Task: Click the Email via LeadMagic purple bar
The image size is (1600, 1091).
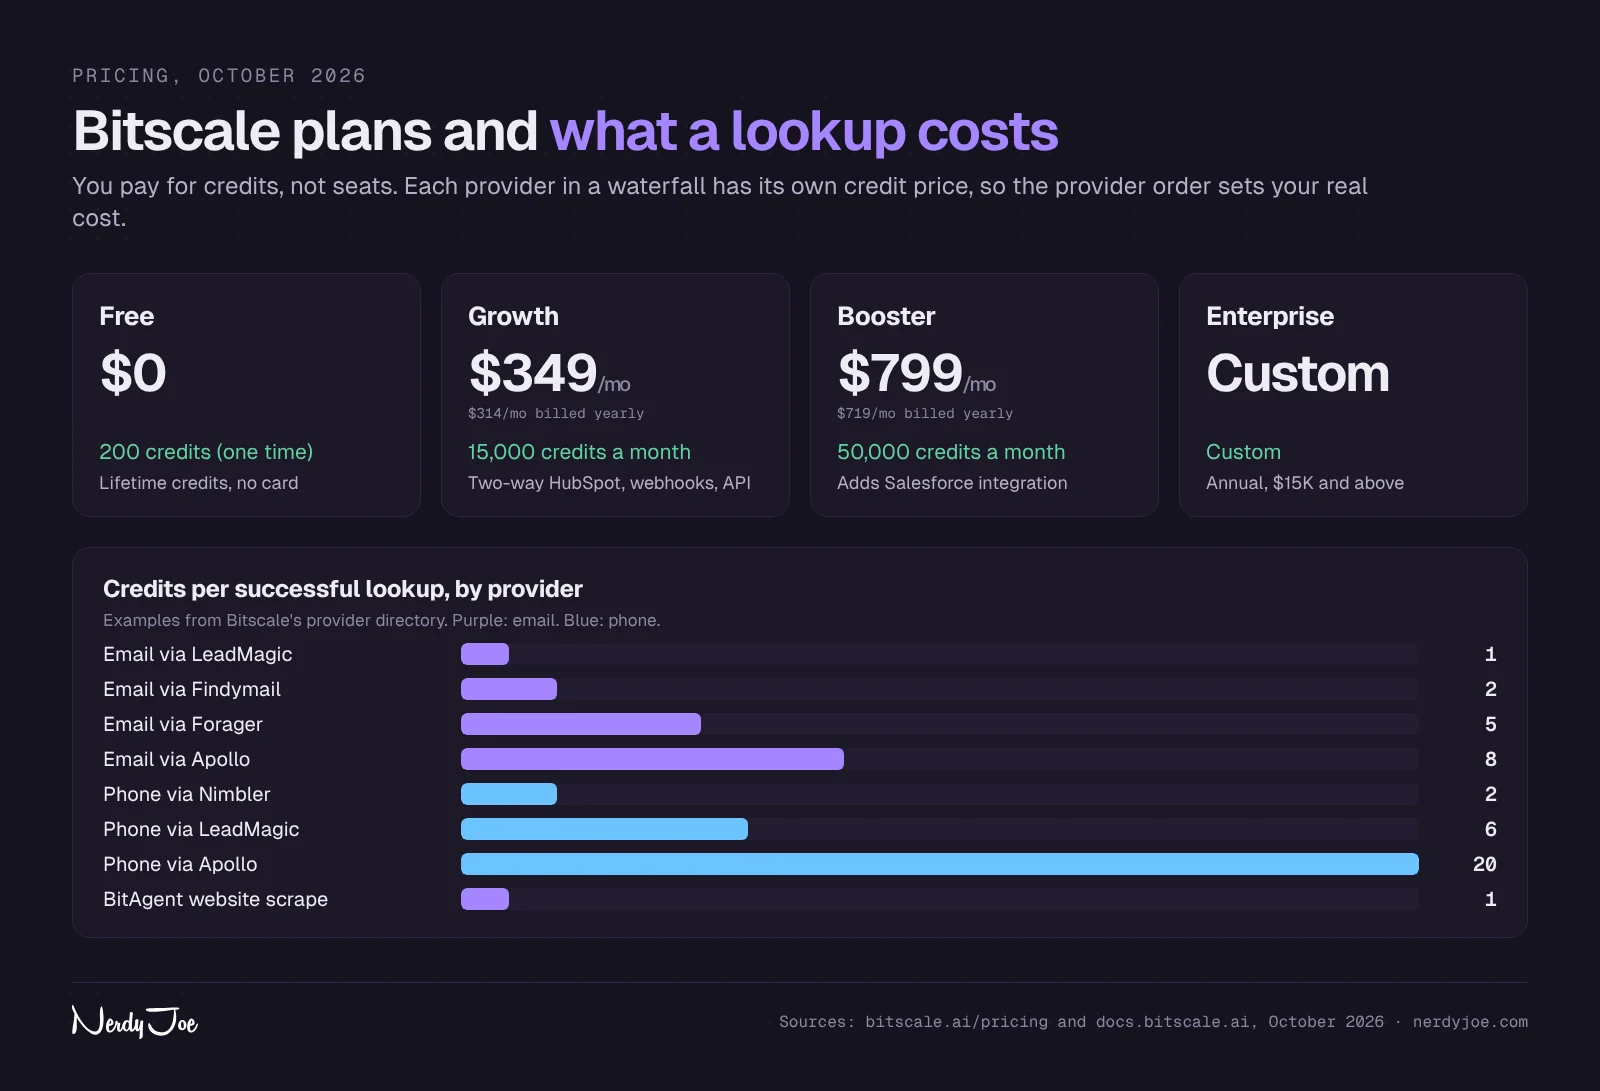Action: point(485,654)
